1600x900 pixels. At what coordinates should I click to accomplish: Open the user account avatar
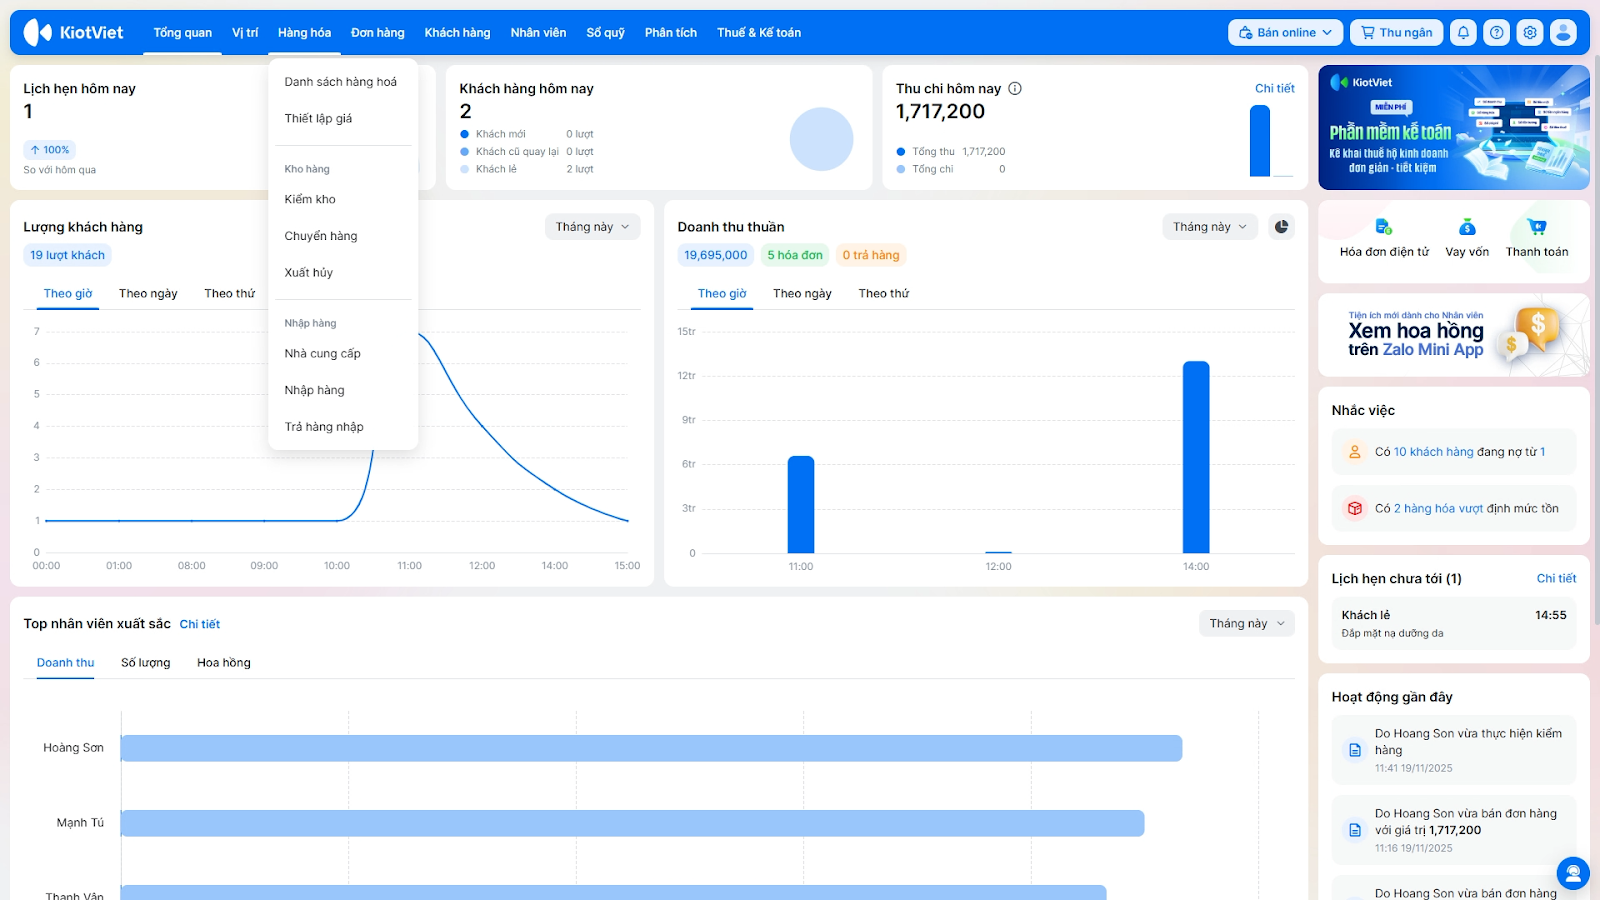(1563, 33)
